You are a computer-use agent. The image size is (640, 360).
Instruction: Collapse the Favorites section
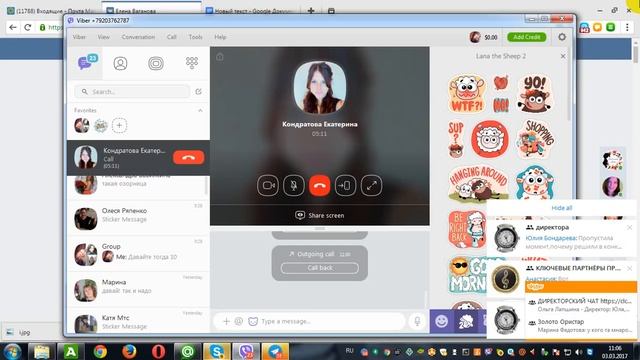coord(200,111)
